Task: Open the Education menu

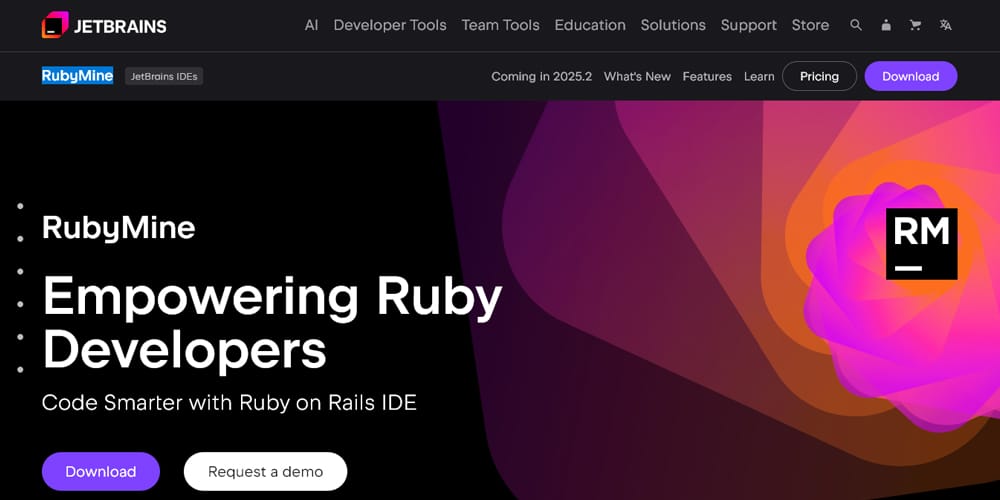Action: click(x=590, y=26)
